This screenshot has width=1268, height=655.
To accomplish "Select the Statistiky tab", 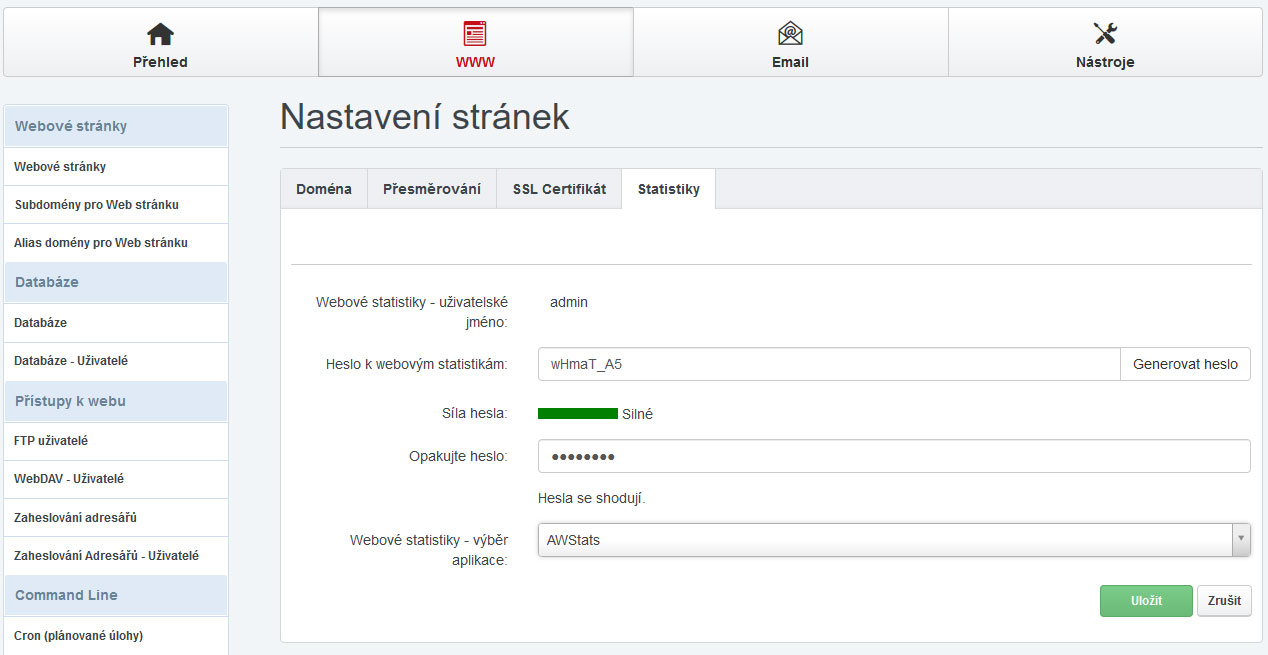I will coord(668,189).
